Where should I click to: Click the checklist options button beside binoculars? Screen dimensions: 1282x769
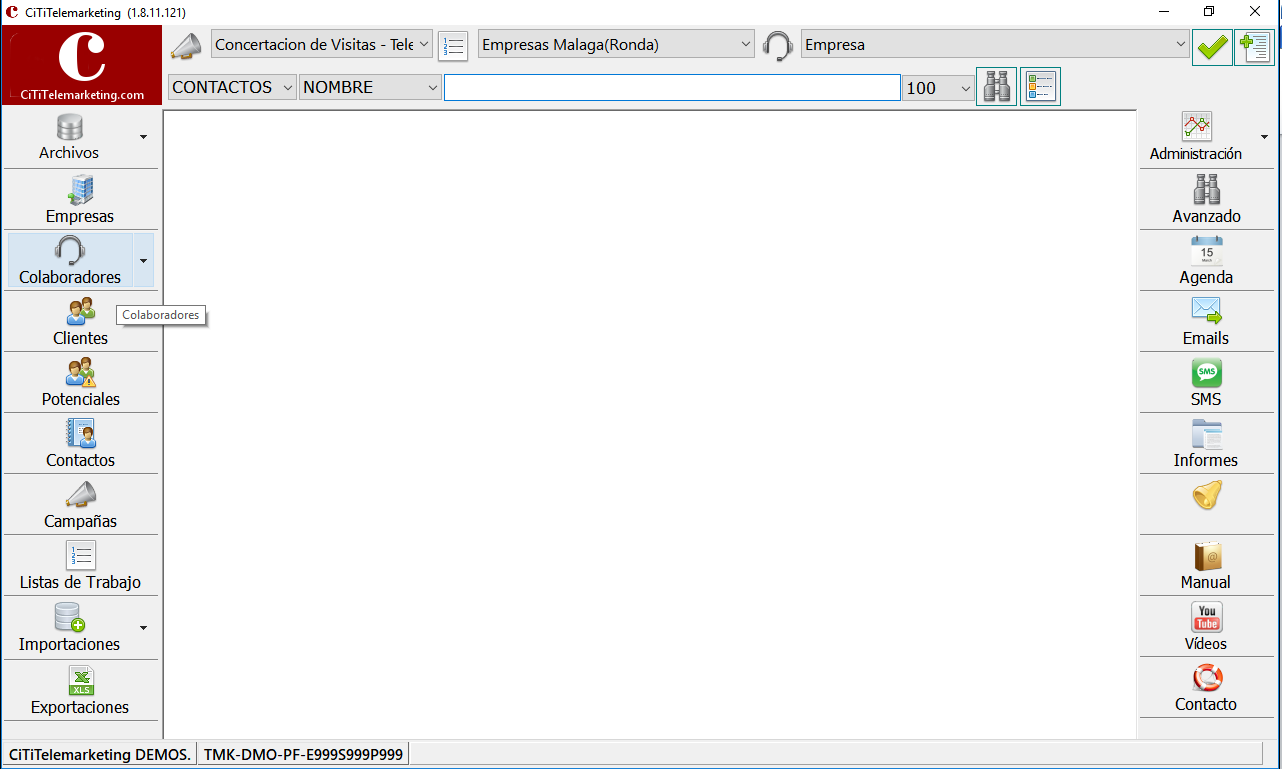[1040, 87]
